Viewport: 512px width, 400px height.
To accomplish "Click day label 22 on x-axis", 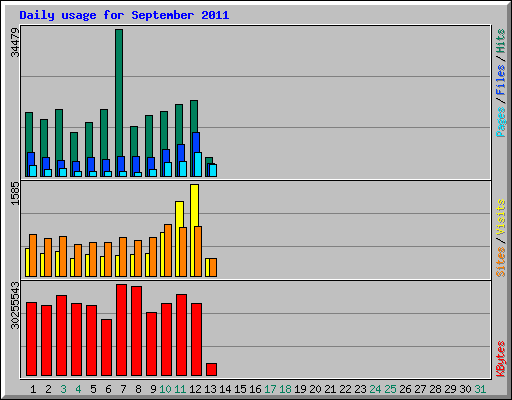I will click(x=345, y=389).
